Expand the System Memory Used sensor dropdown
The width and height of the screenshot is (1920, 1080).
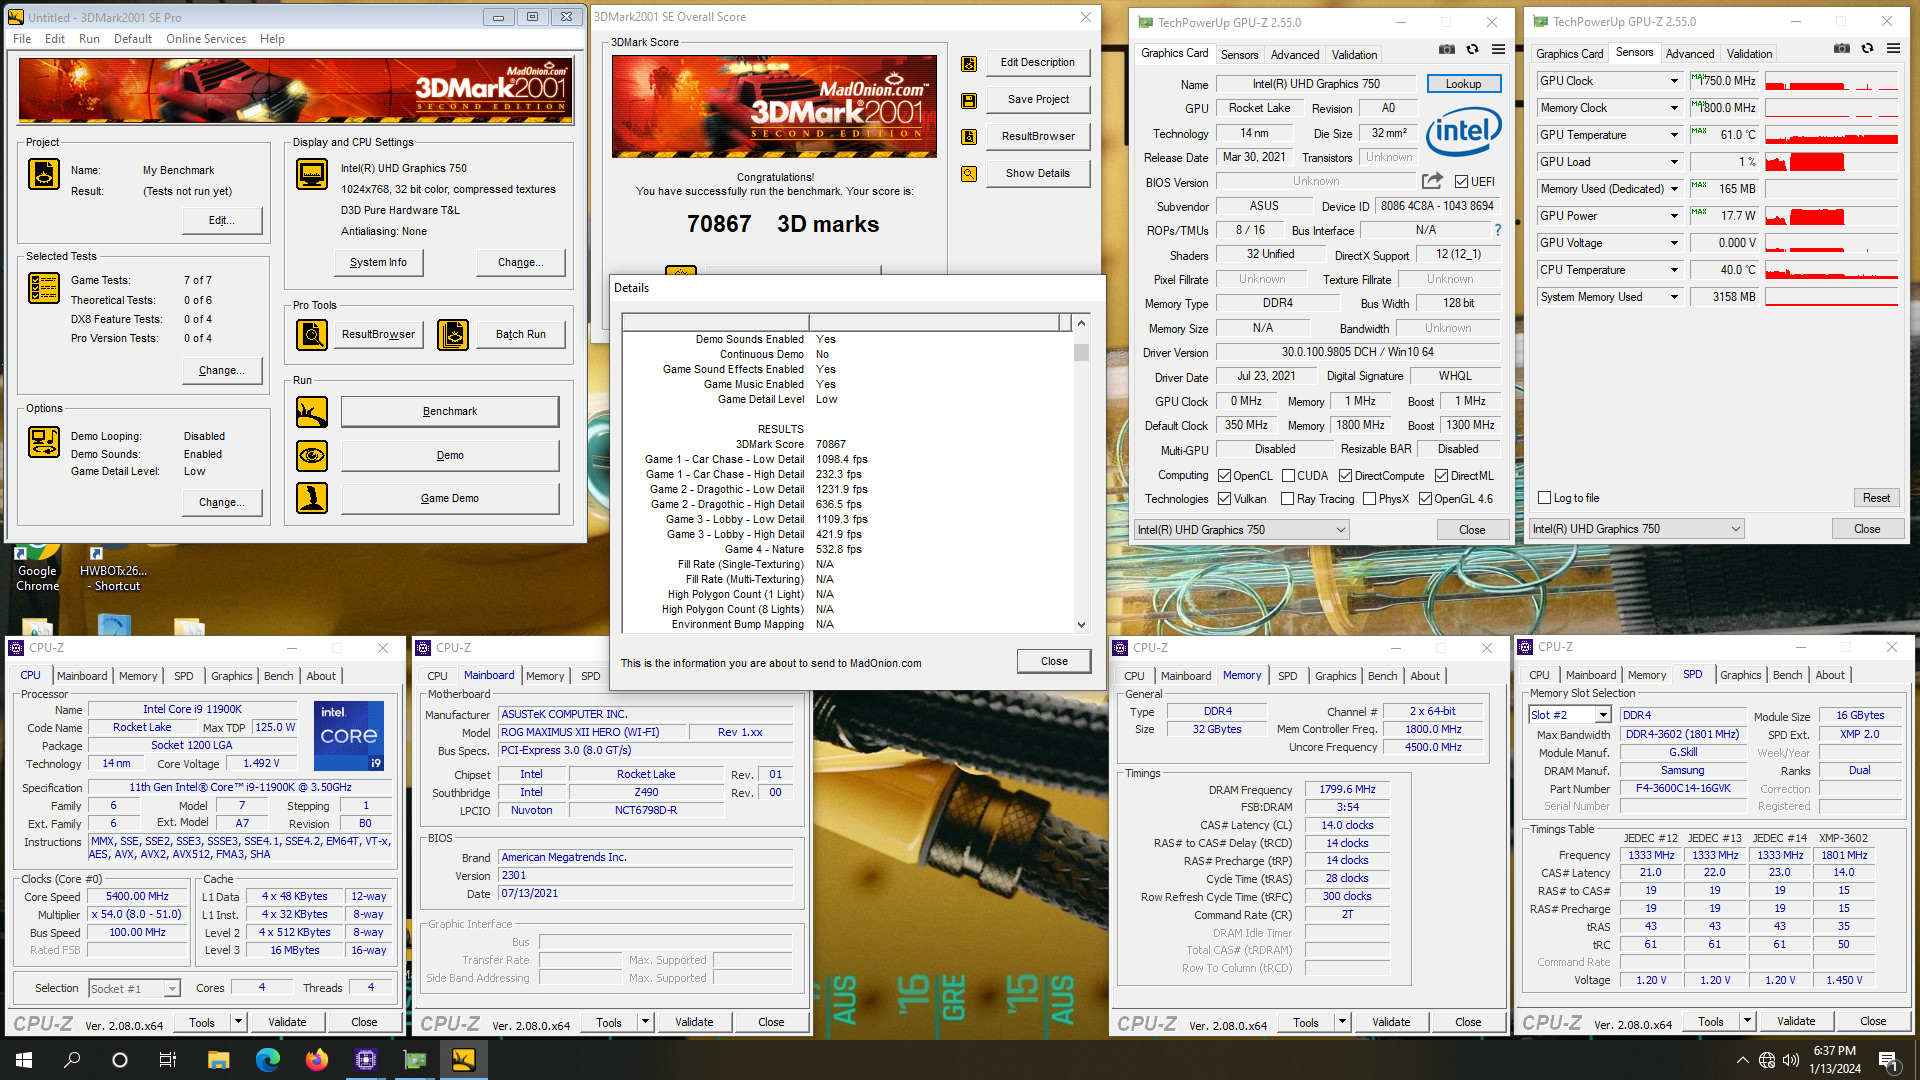pyautogui.click(x=1673, y=297)
